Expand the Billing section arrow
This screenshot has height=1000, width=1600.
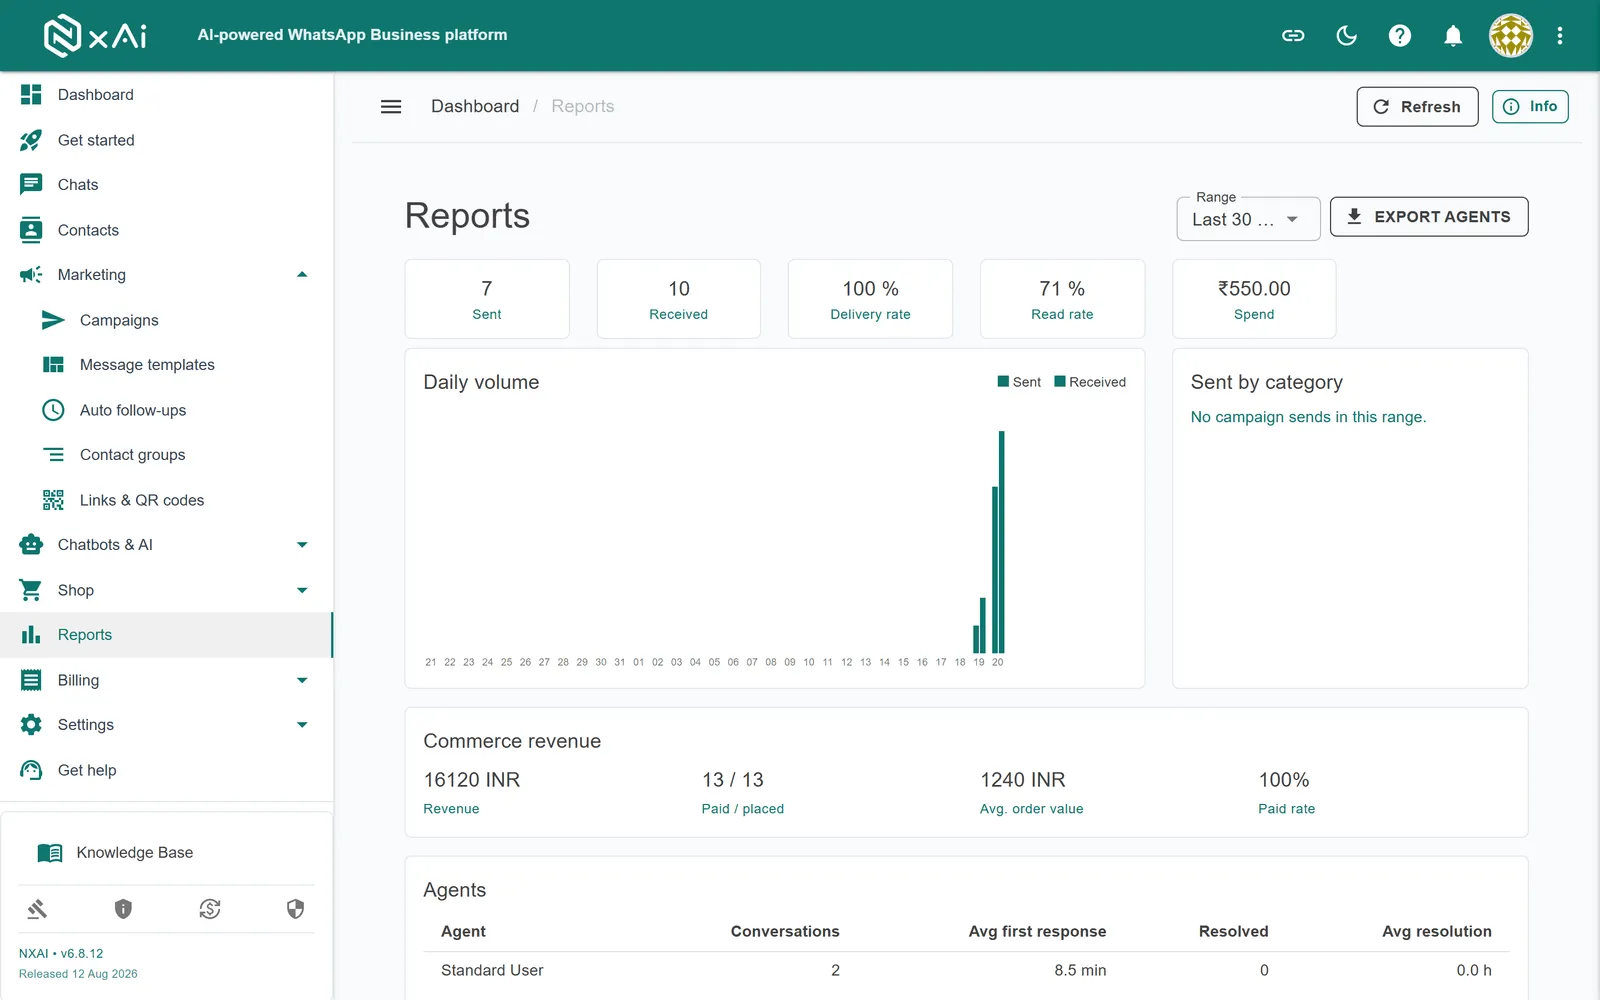click(x=302, y=680)
